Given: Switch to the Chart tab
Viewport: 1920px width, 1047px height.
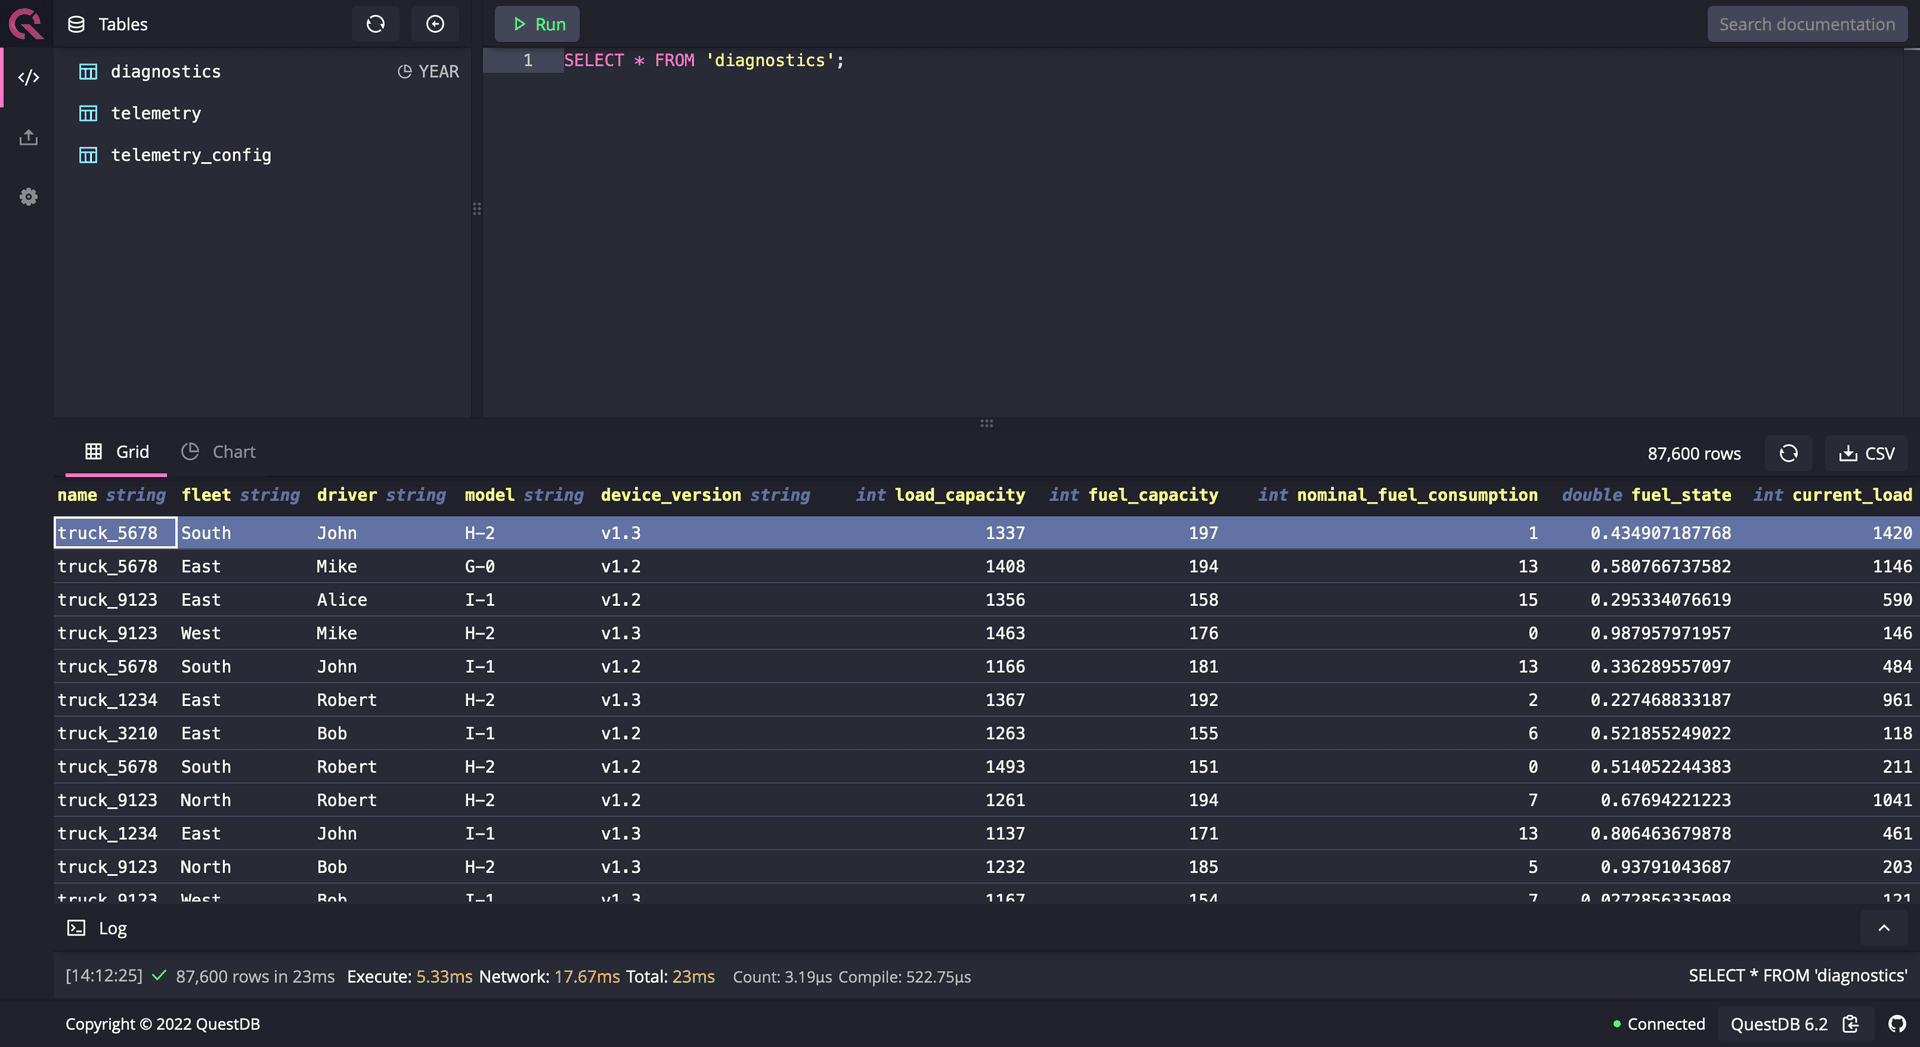Looking at the screenshot, I should (219, 452).
